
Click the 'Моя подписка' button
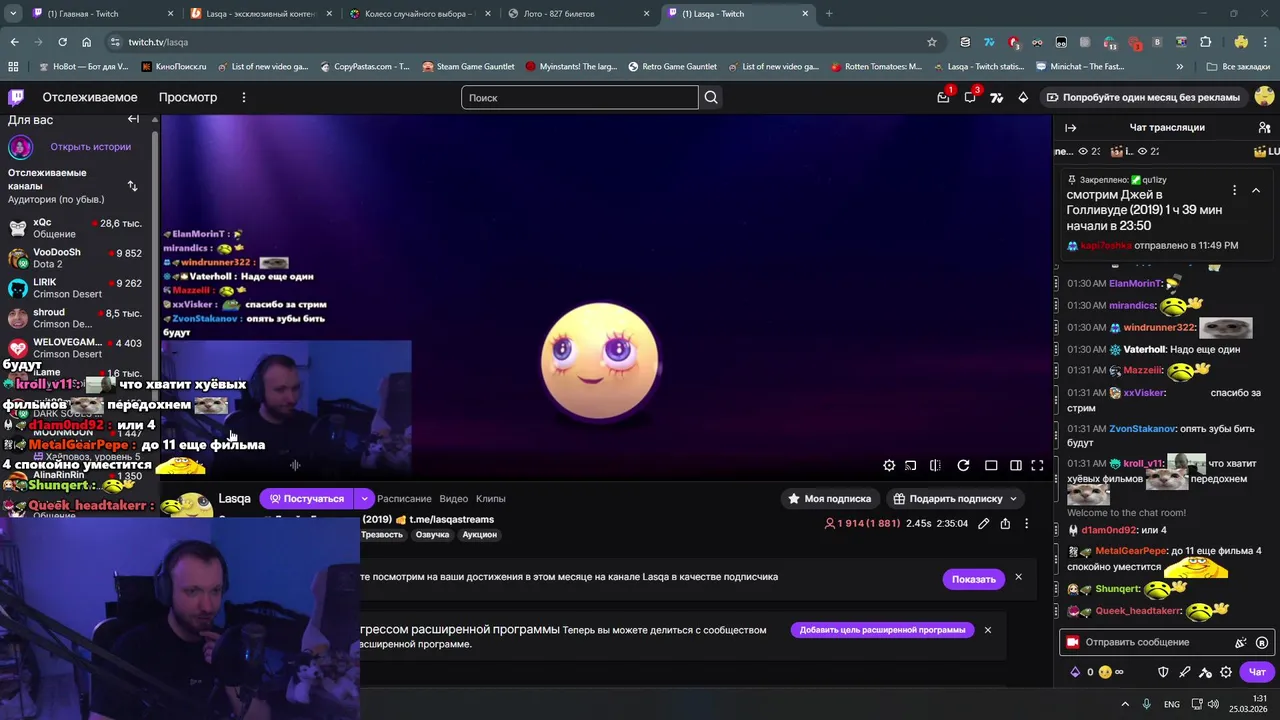[x=829, y=499]
